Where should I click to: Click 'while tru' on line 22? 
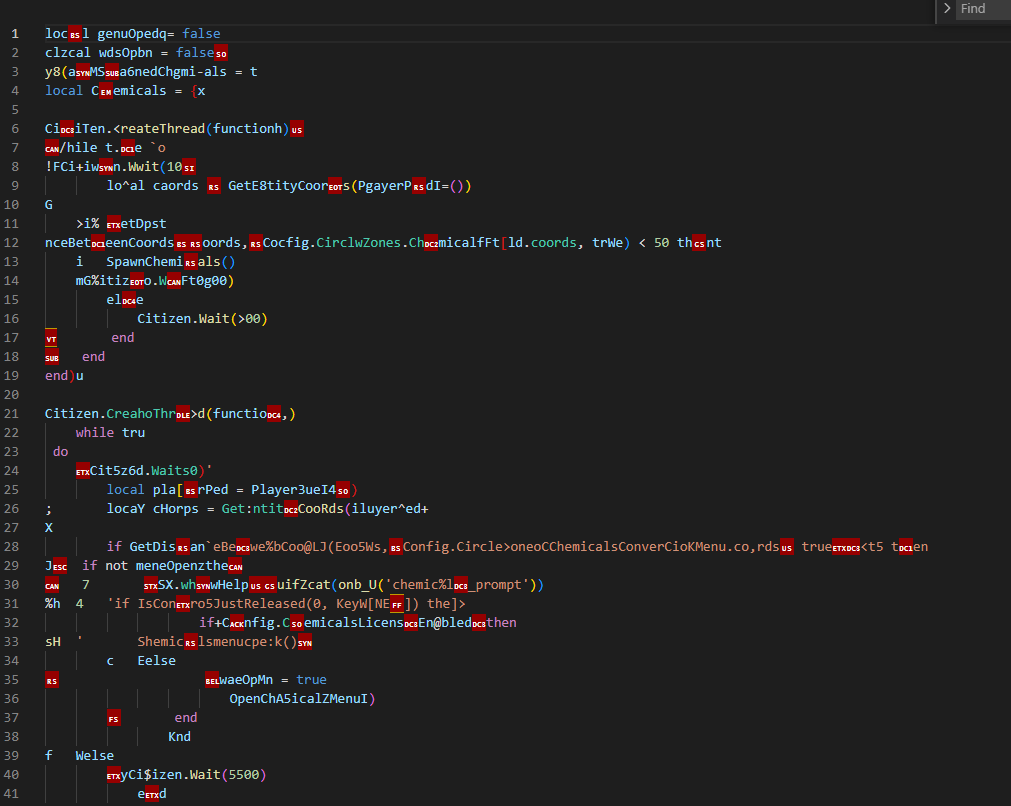coord(110,433)
